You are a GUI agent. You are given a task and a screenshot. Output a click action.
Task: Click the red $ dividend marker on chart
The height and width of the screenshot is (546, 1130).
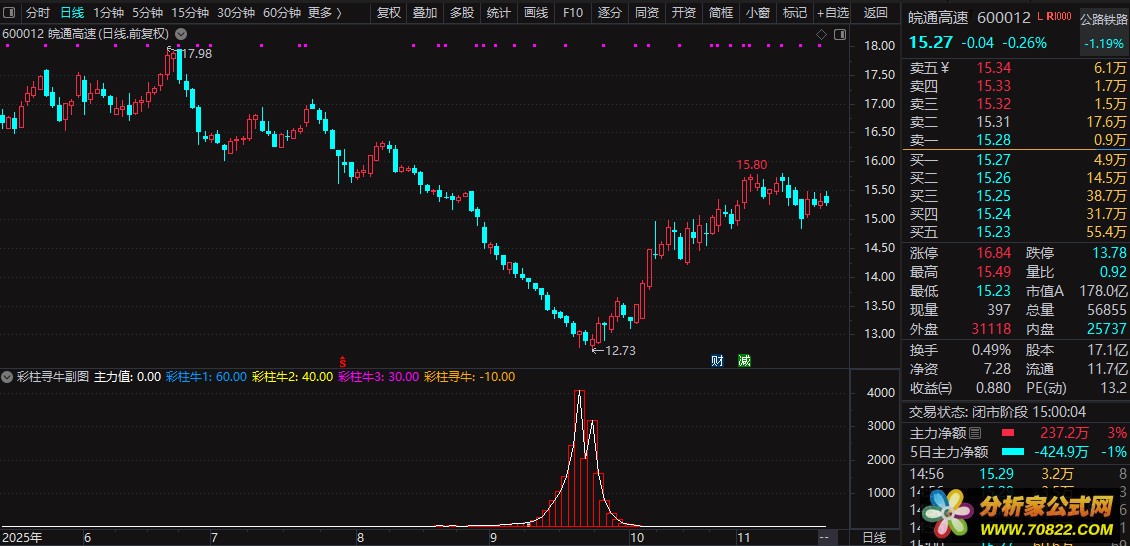343,361
